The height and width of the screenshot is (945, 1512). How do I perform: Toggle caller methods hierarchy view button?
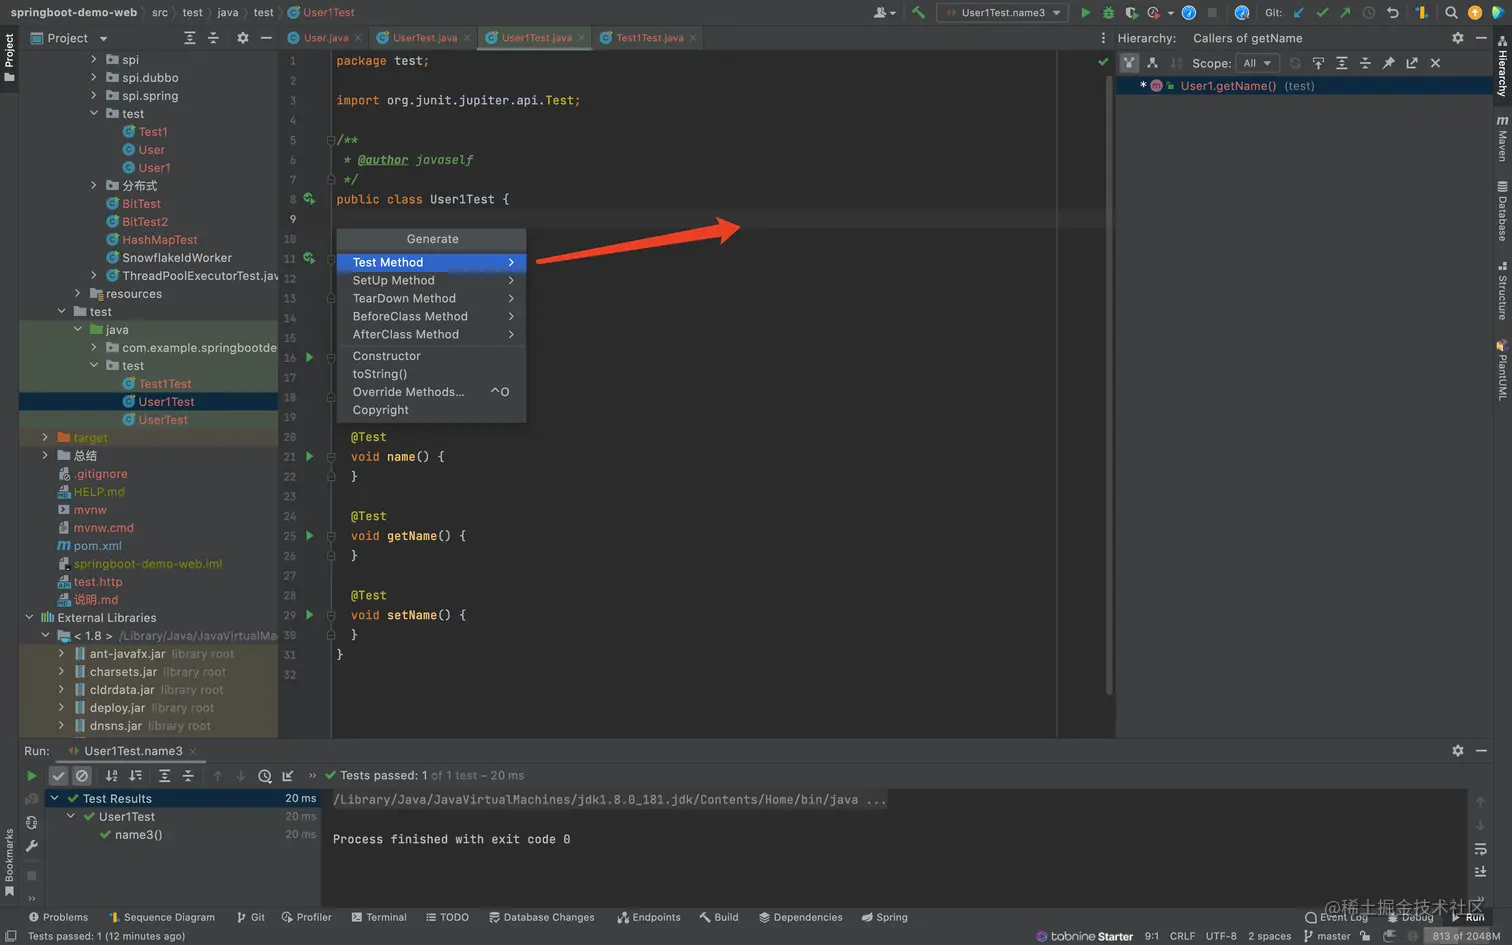coord(1129,63)
